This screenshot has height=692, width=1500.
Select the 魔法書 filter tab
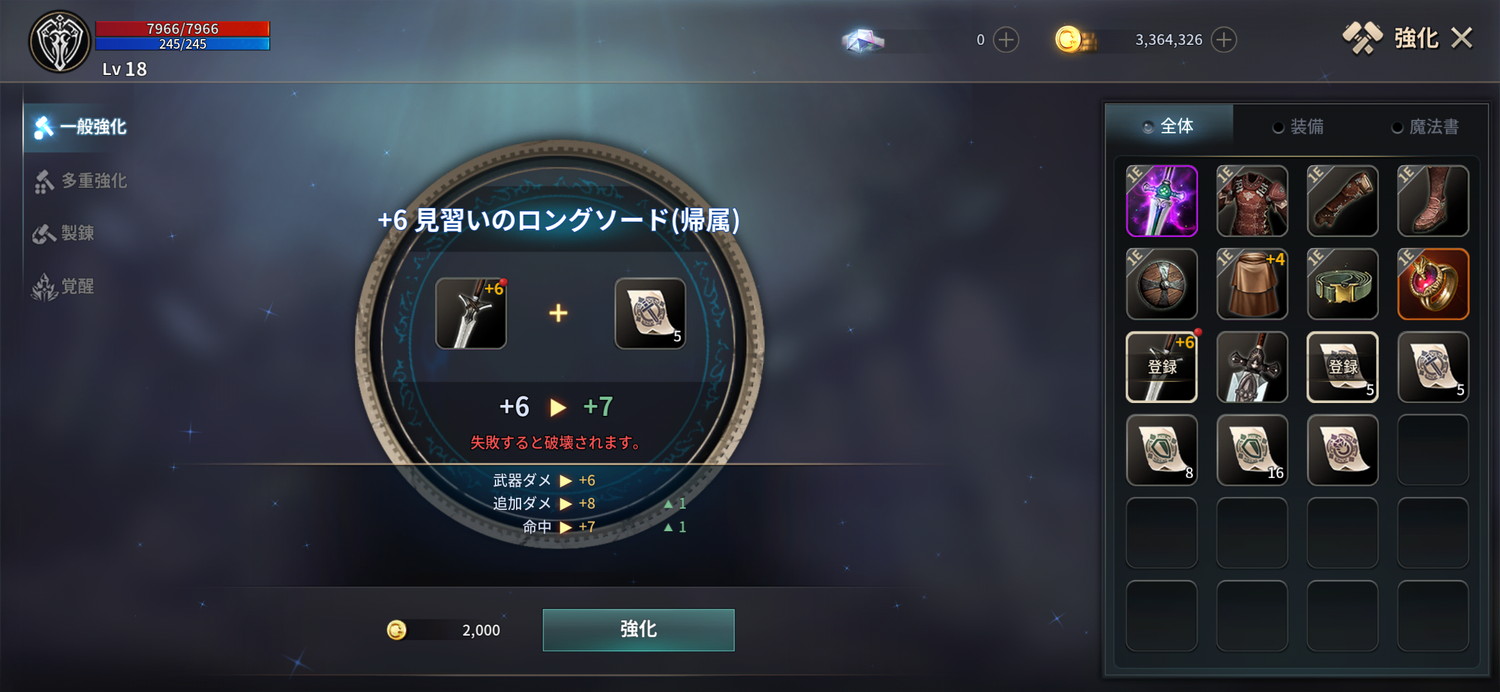click(1425, 127)
